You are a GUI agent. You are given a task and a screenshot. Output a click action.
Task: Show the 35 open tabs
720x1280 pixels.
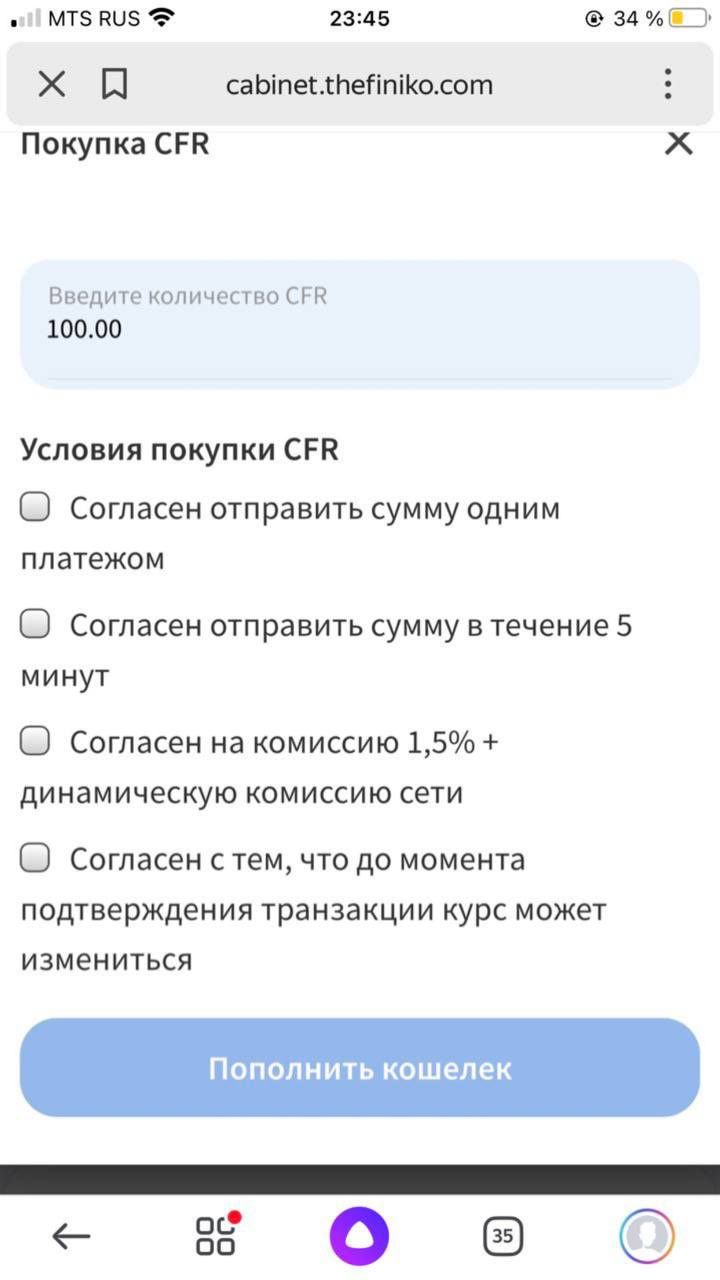point(503,1237)
